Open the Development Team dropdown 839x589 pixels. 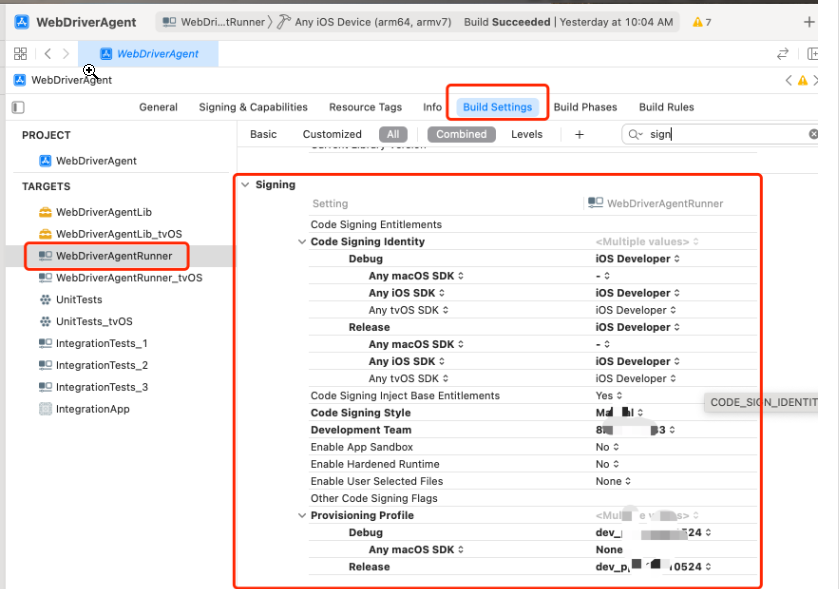(635, 430)
